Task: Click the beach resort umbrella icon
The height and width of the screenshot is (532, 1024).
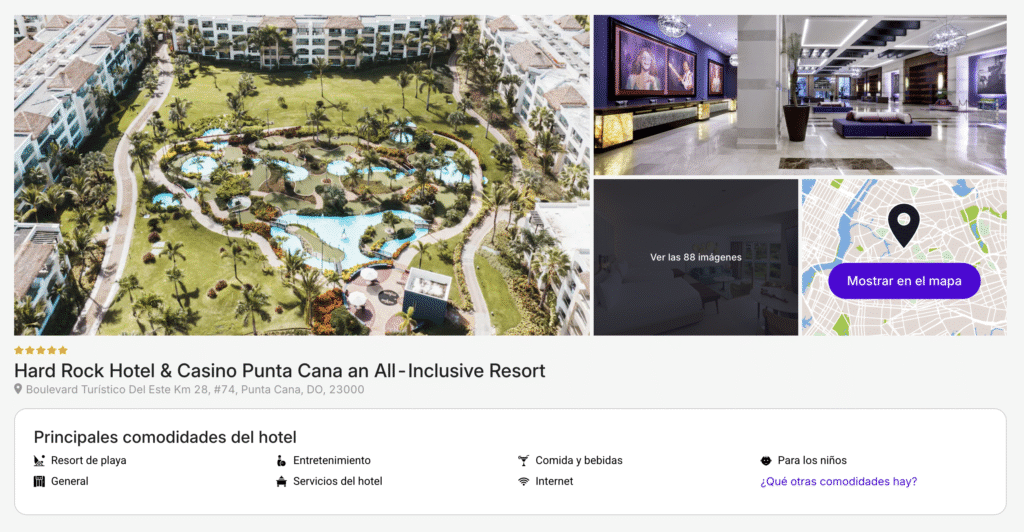Action: pyautogui.click(x=39, y=461)
